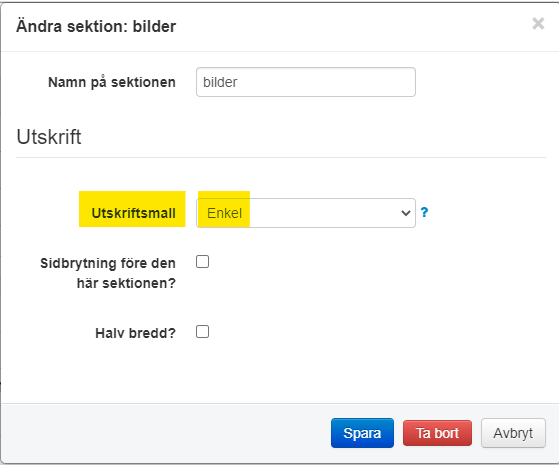Close the Ändra sektion dialog with X
Viewport: 559px width, 465px height.
coord(538,24)
